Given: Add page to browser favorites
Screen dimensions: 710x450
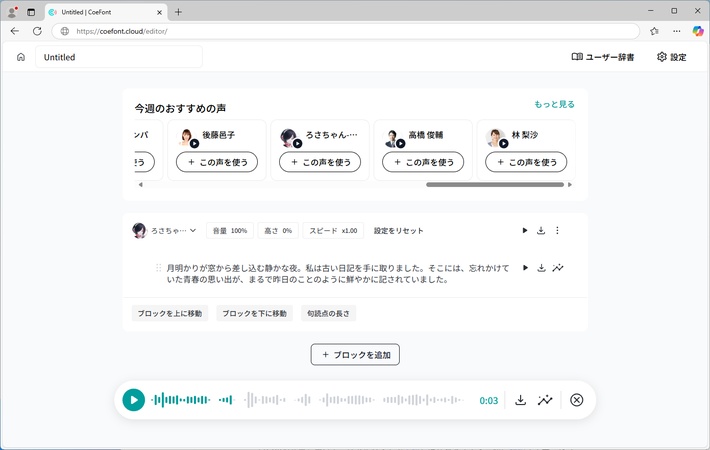Looking at the screenshot, I should 654,31.
